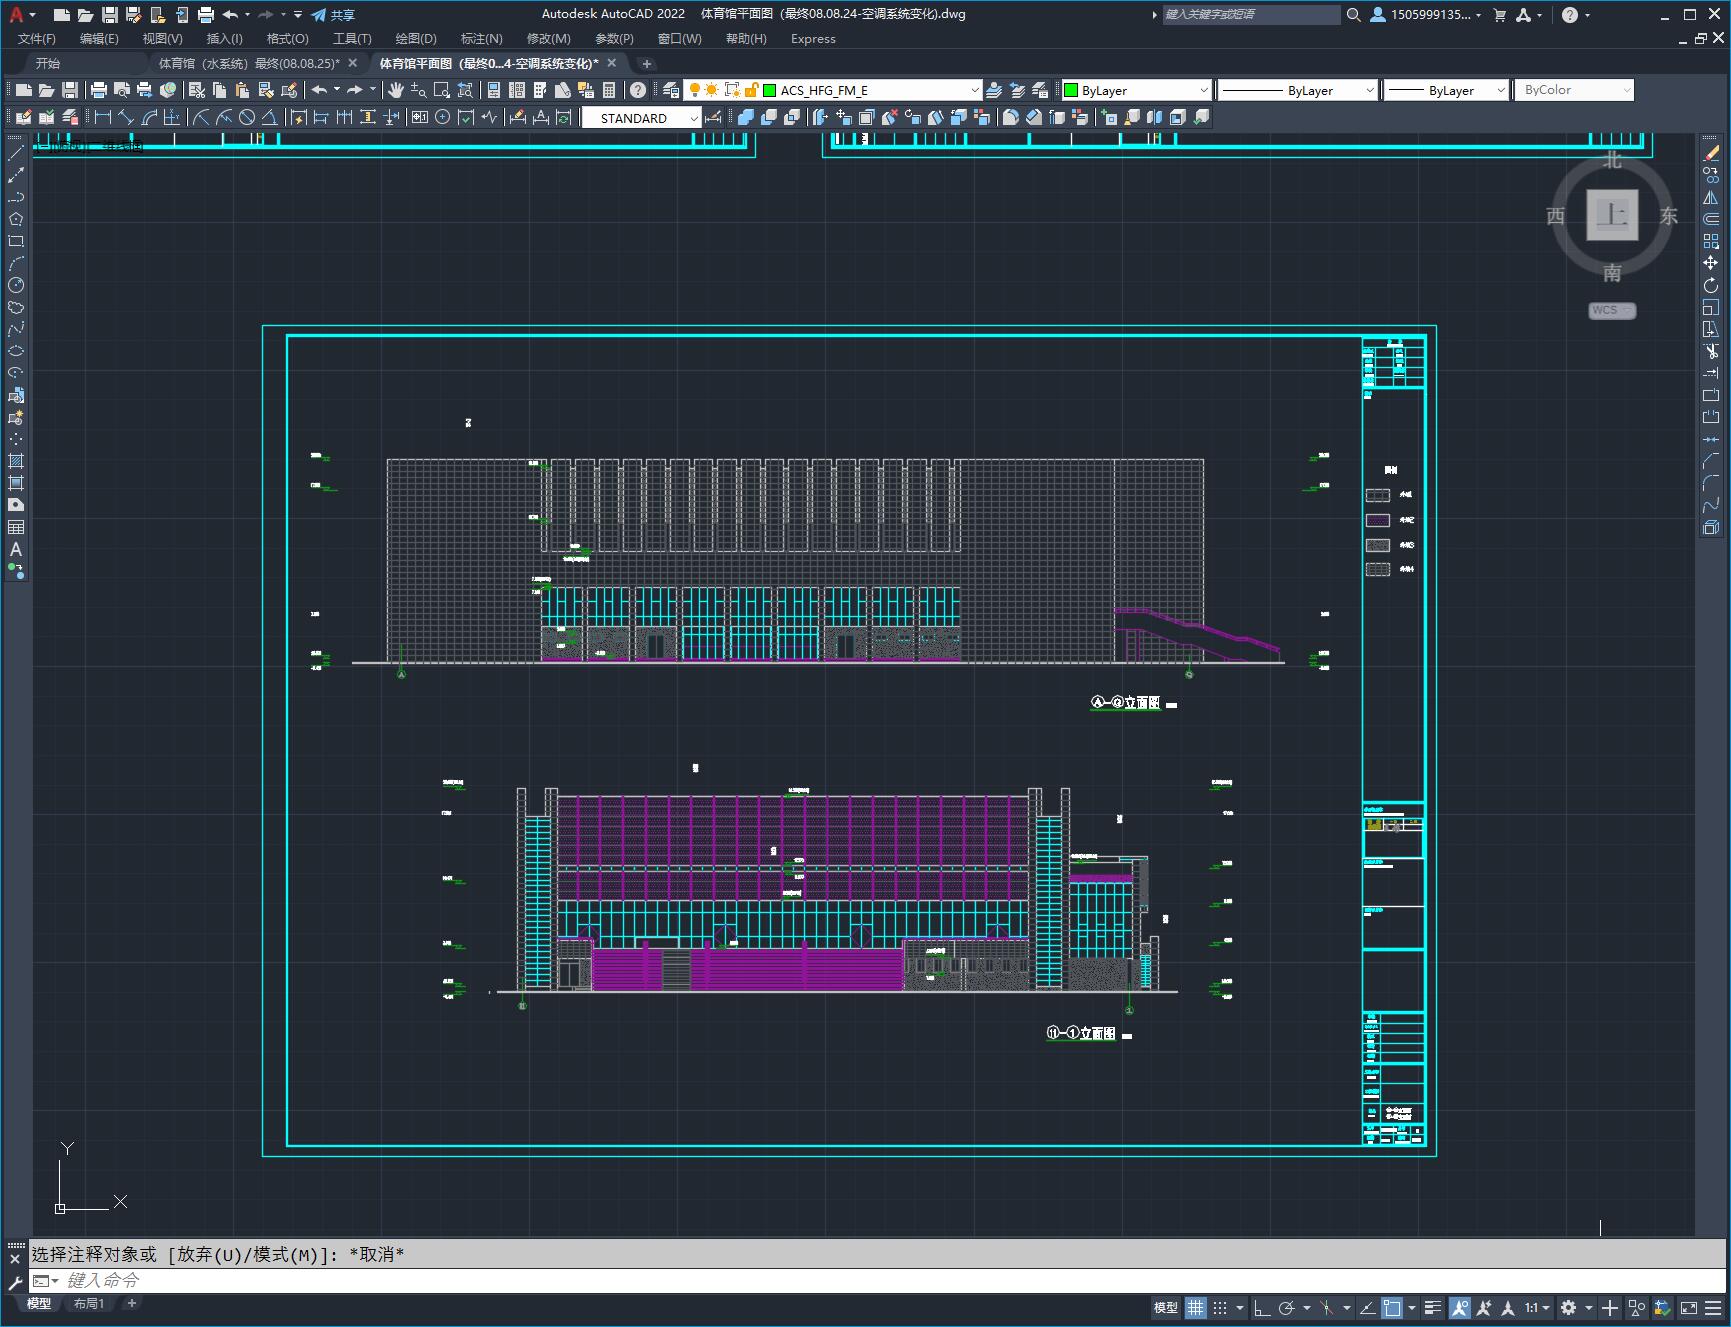The image size is (1731, 1327).
Task: Click the Plot printer icon in toolbar
Action: tap(98, 90)
